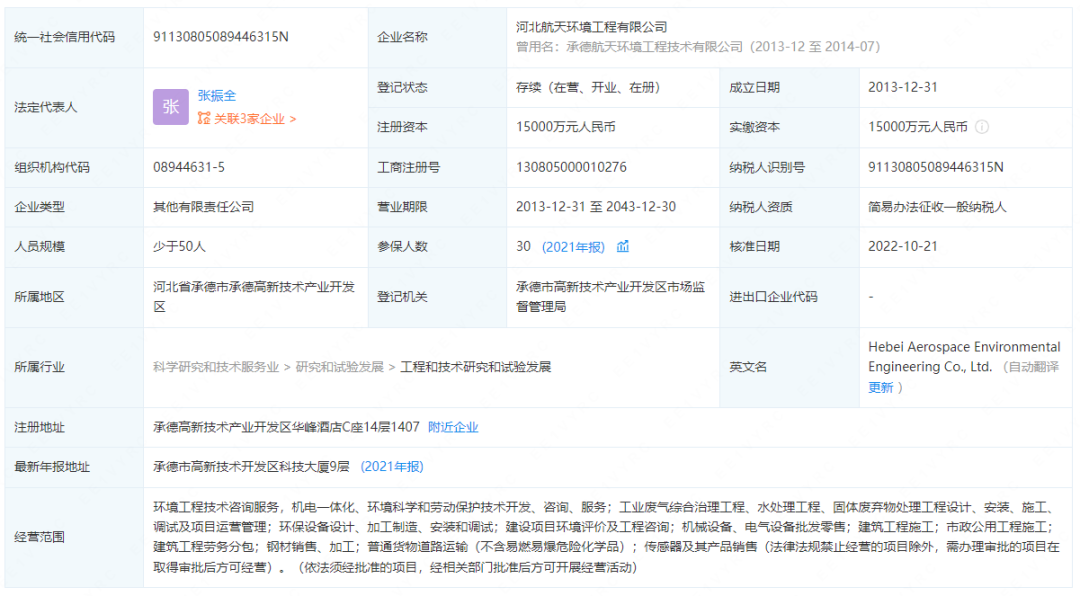This screenshot has width=1080, height=596.
Task: Click address 承德市高新技术开发区科技大厦9层
Action: coord(251,466)
